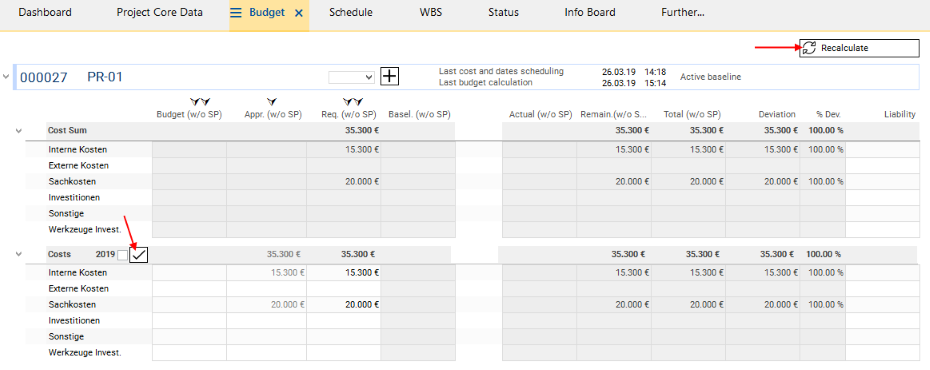Switch to the Dashboard tab
The width and height of the screenshot is (930, 370).
point(45,12)
